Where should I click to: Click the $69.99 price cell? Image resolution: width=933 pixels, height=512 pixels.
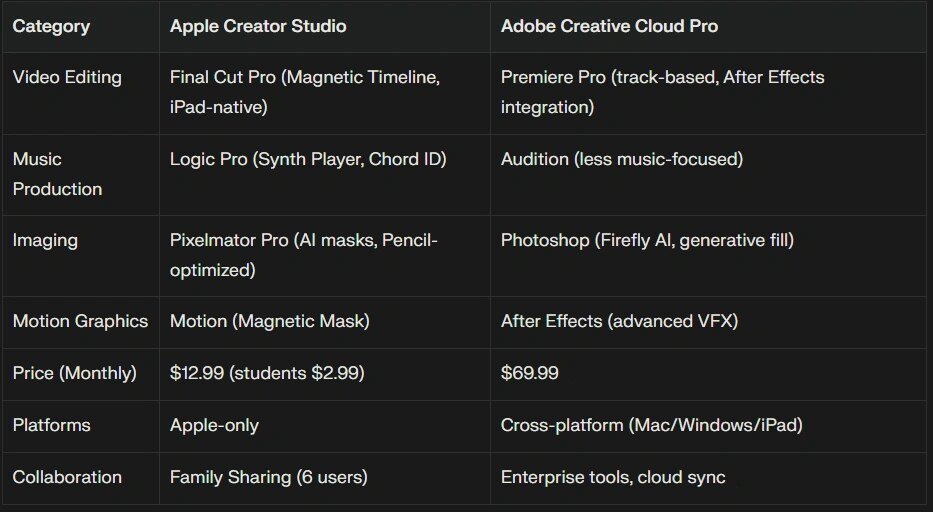(x=529, y=373)
